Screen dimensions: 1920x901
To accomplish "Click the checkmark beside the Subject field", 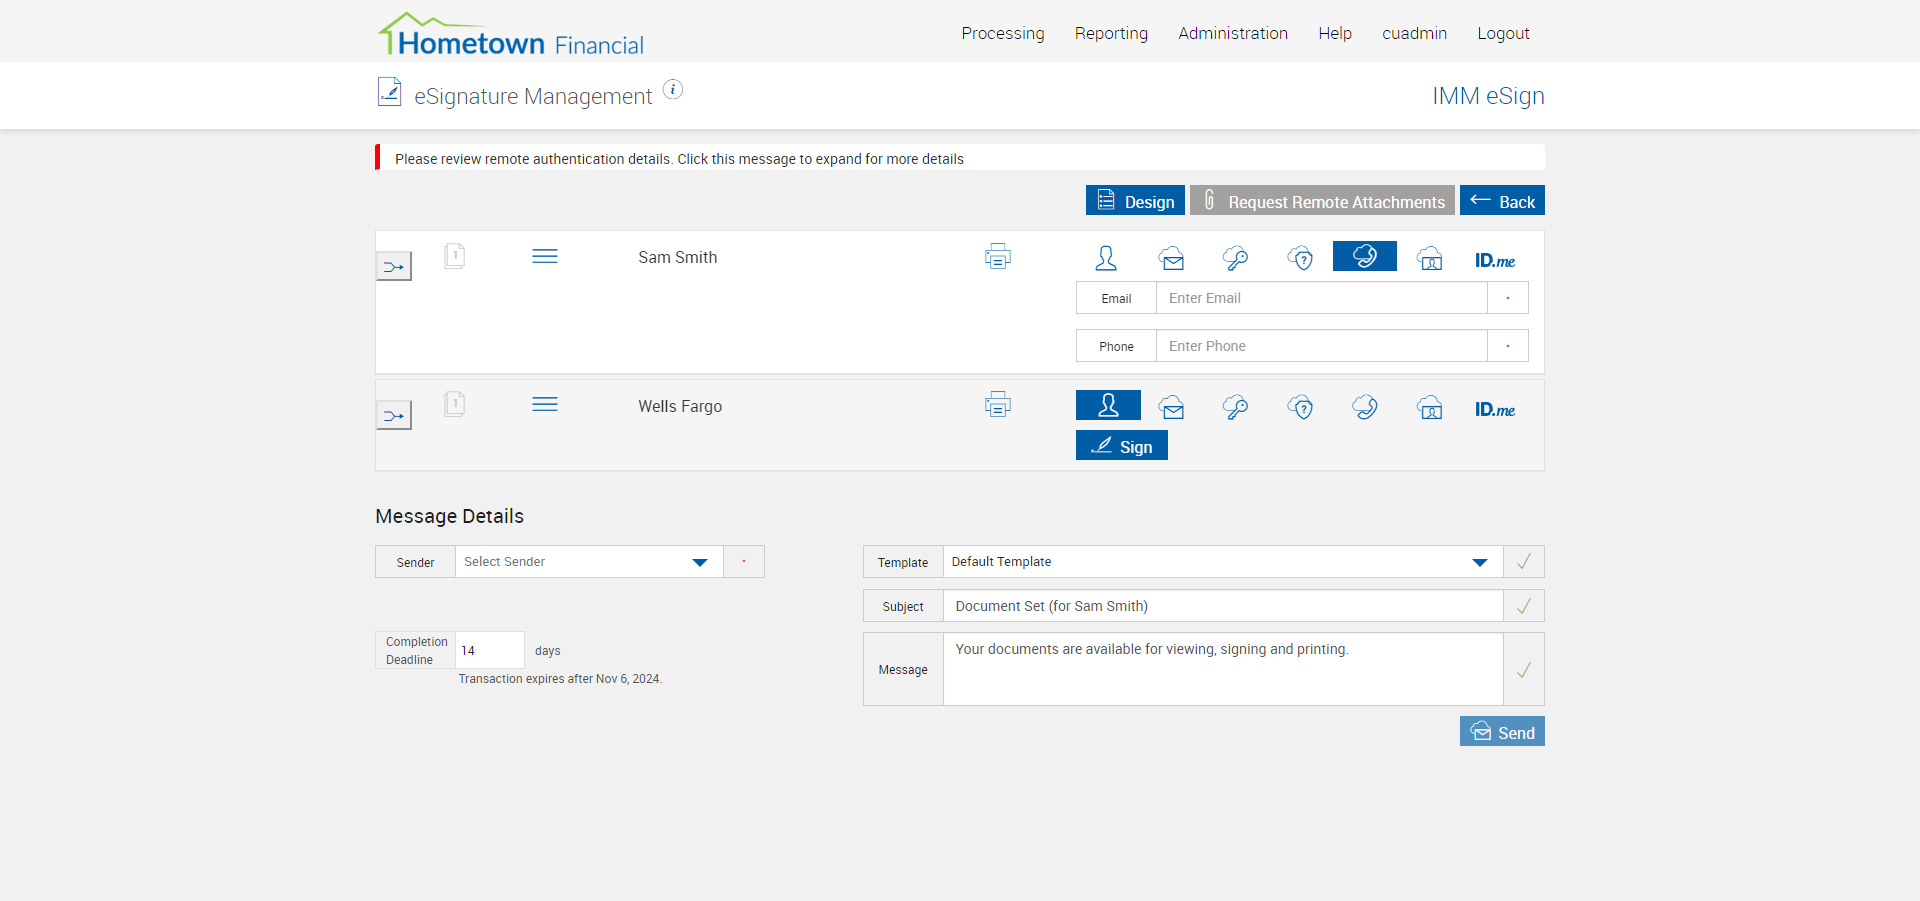I will (1524, 606).
